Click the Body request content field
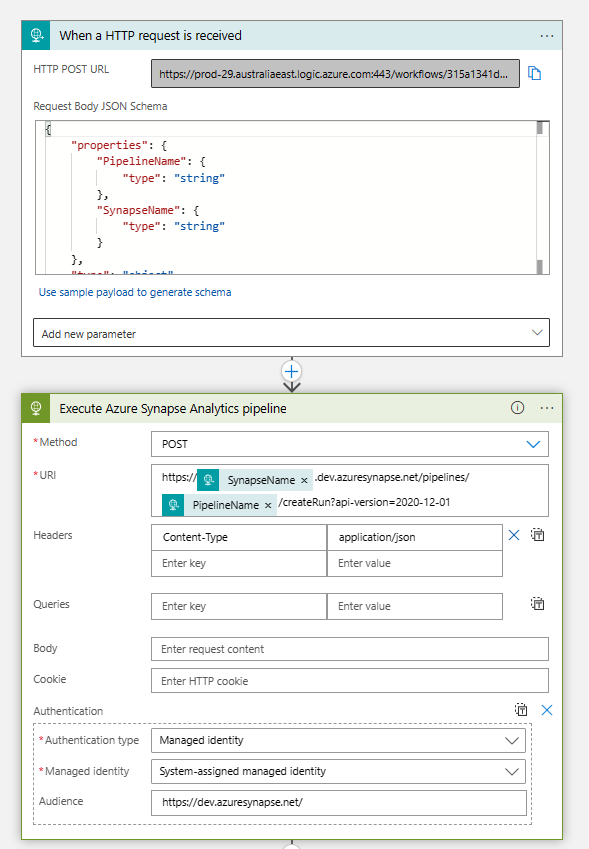Image resolution: width=589 pixels, height=849 pixels. 350,649
